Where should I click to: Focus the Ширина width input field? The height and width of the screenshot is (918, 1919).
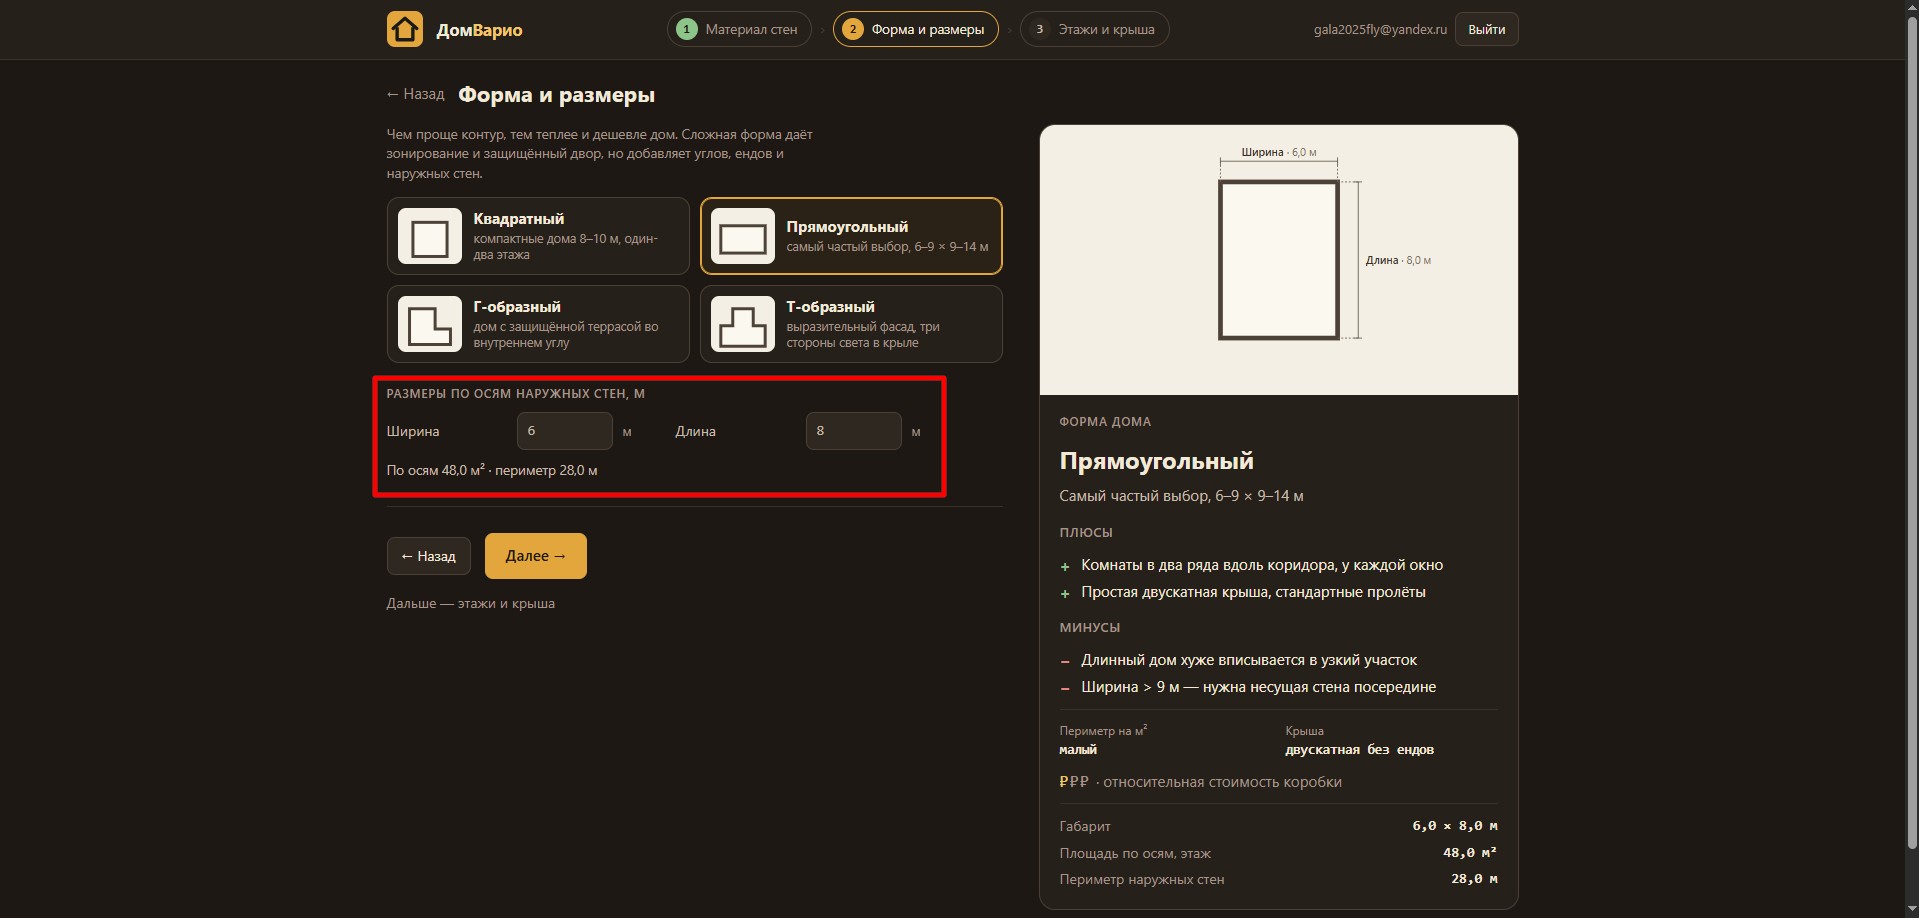(x=565, y=431)
